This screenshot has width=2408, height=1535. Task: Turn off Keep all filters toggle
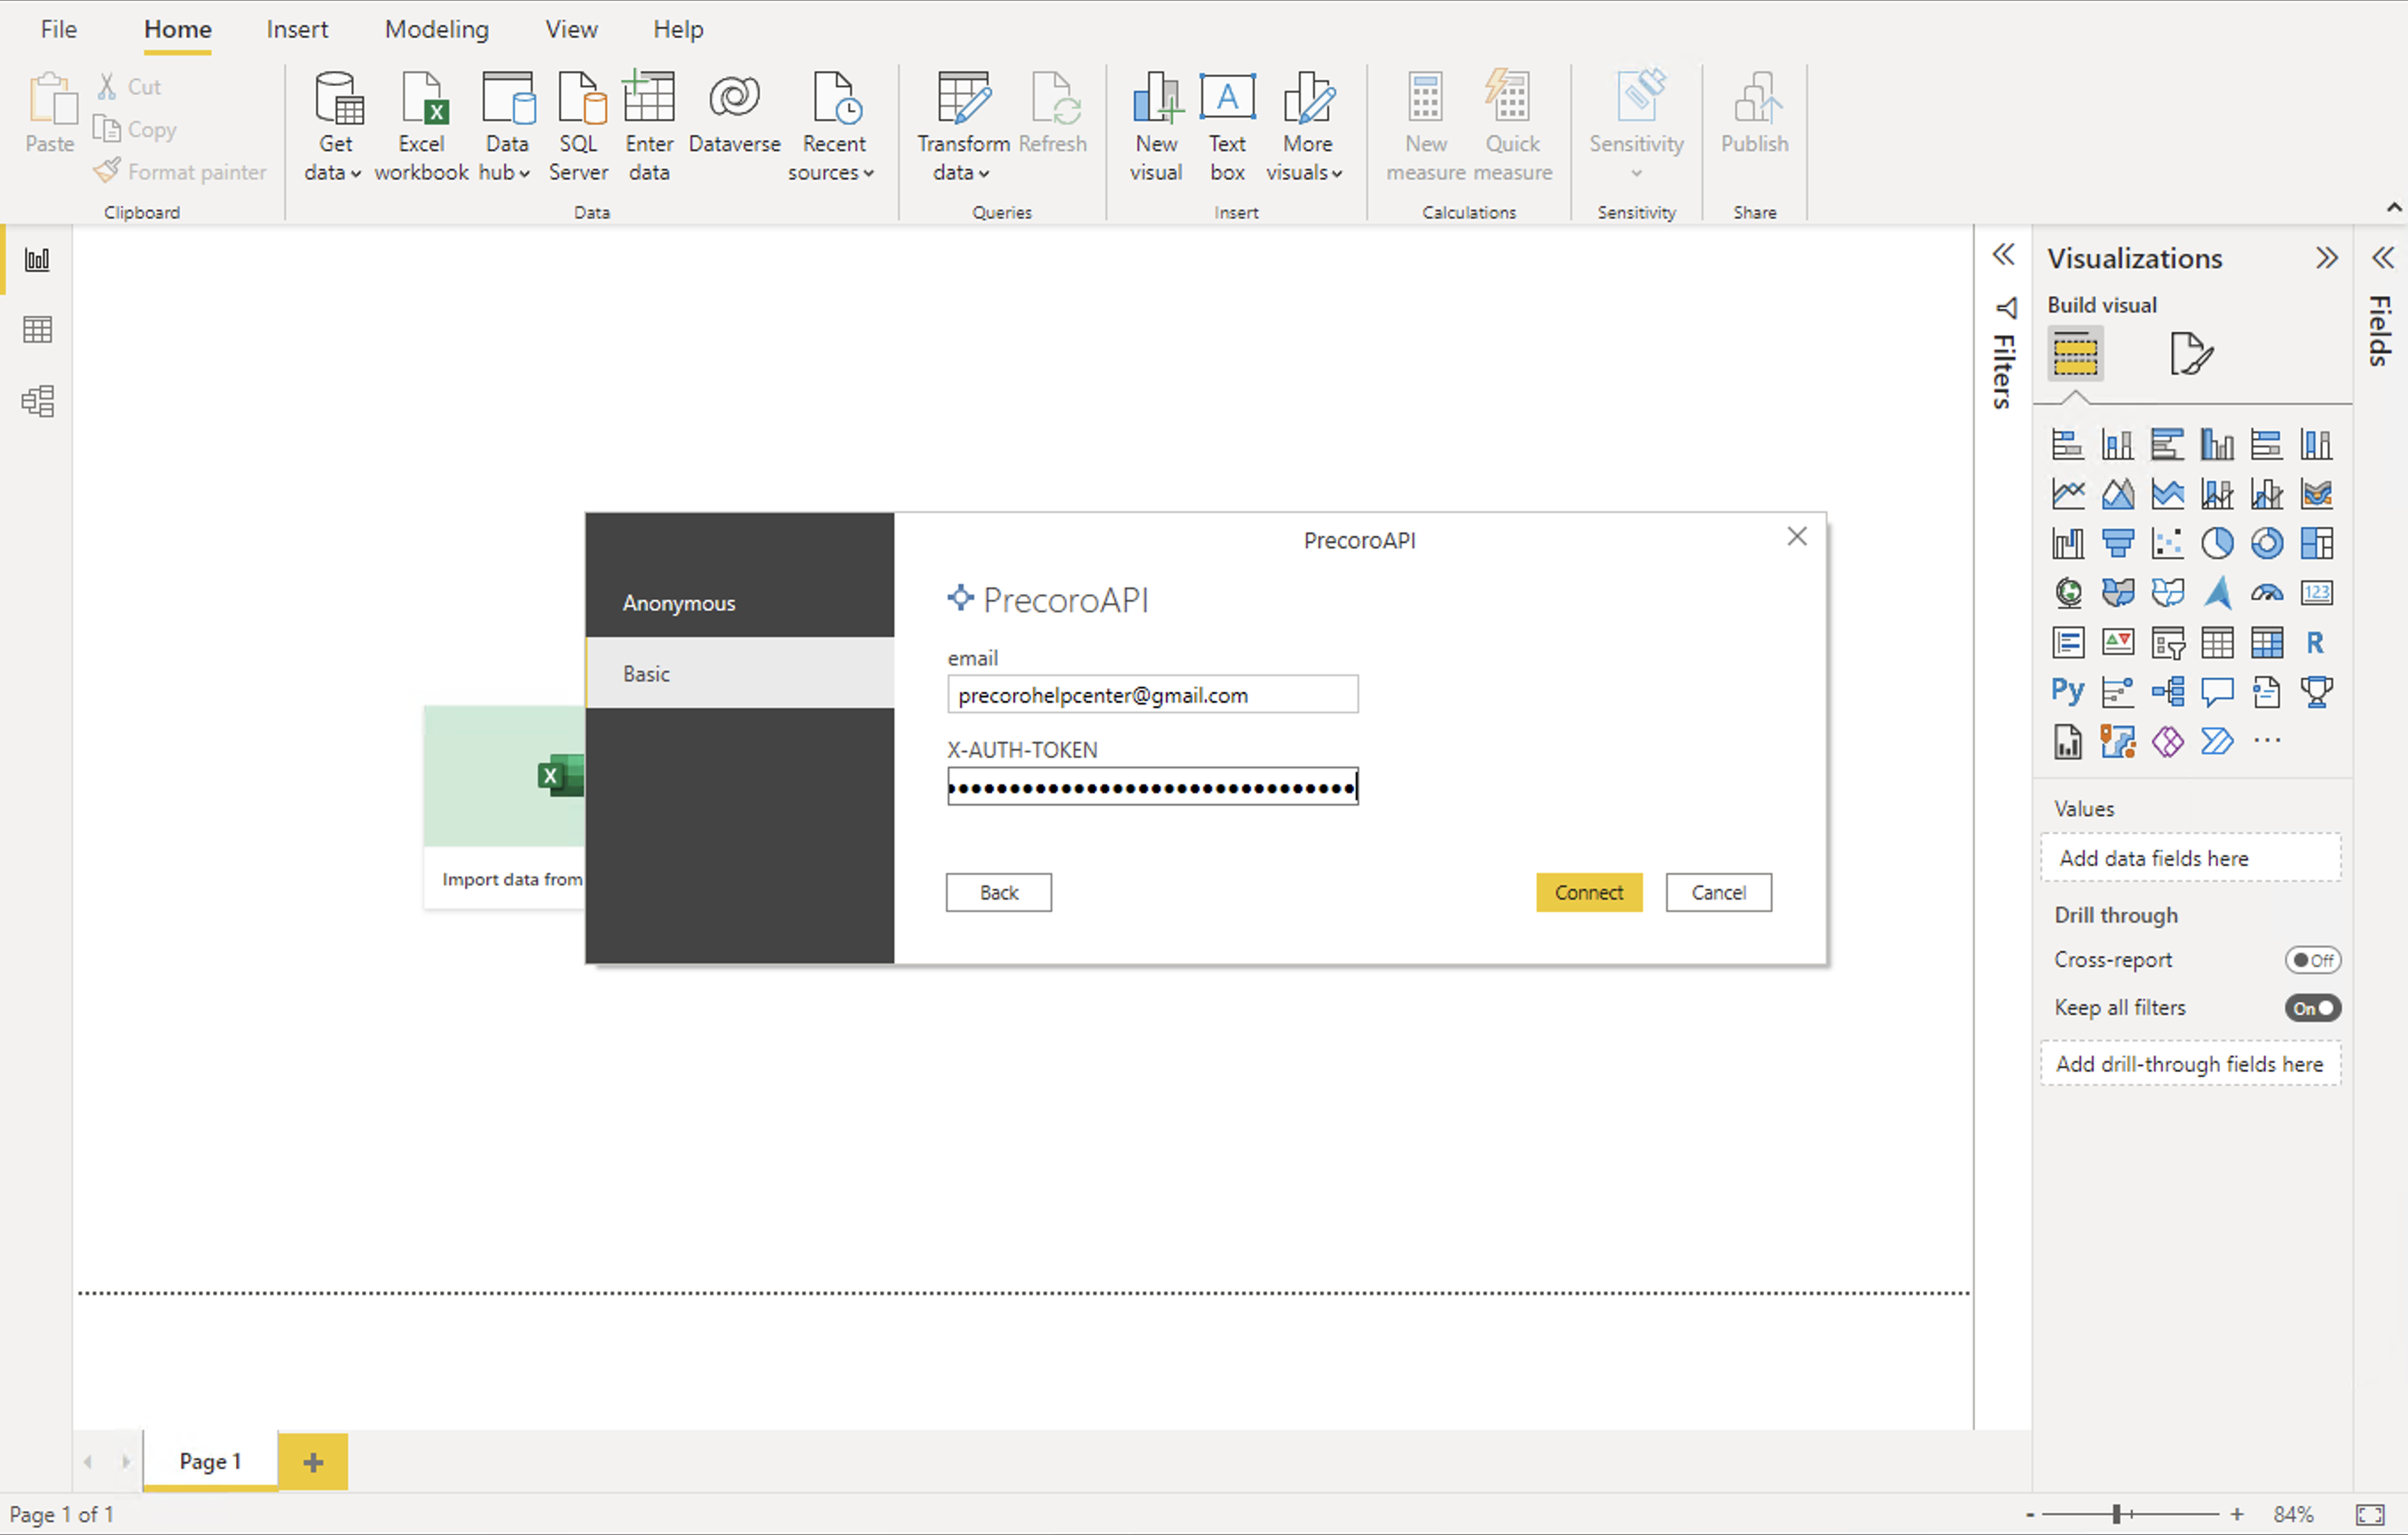click(2312, 1008)
